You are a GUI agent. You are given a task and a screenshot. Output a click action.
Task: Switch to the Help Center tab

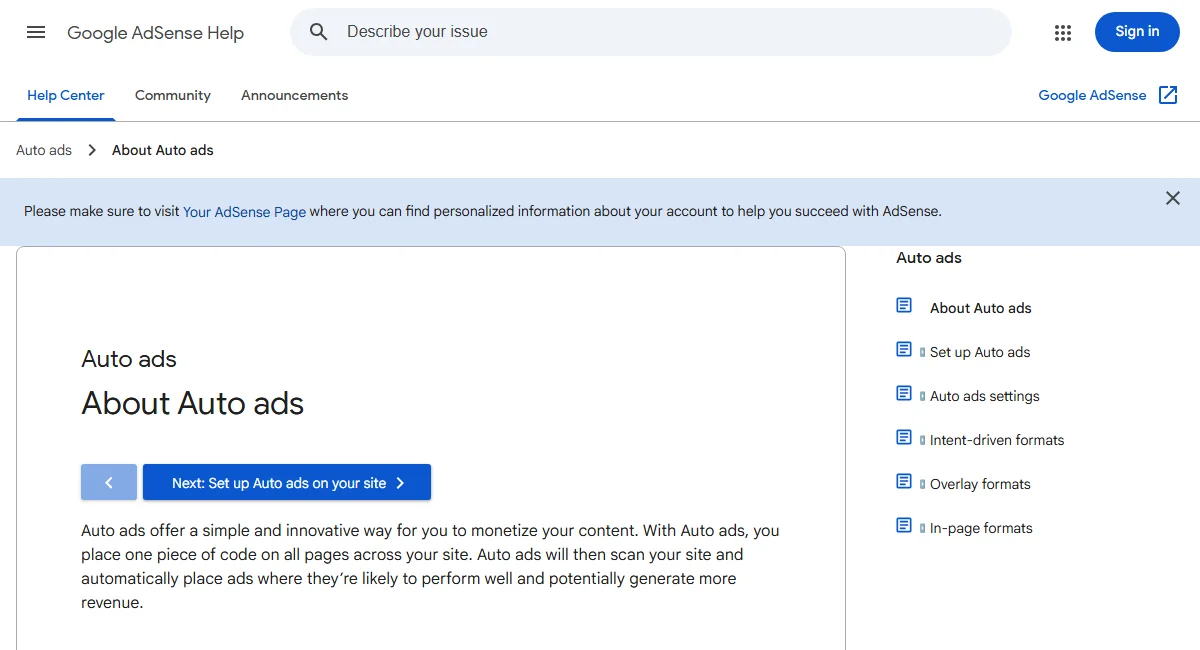66,96
